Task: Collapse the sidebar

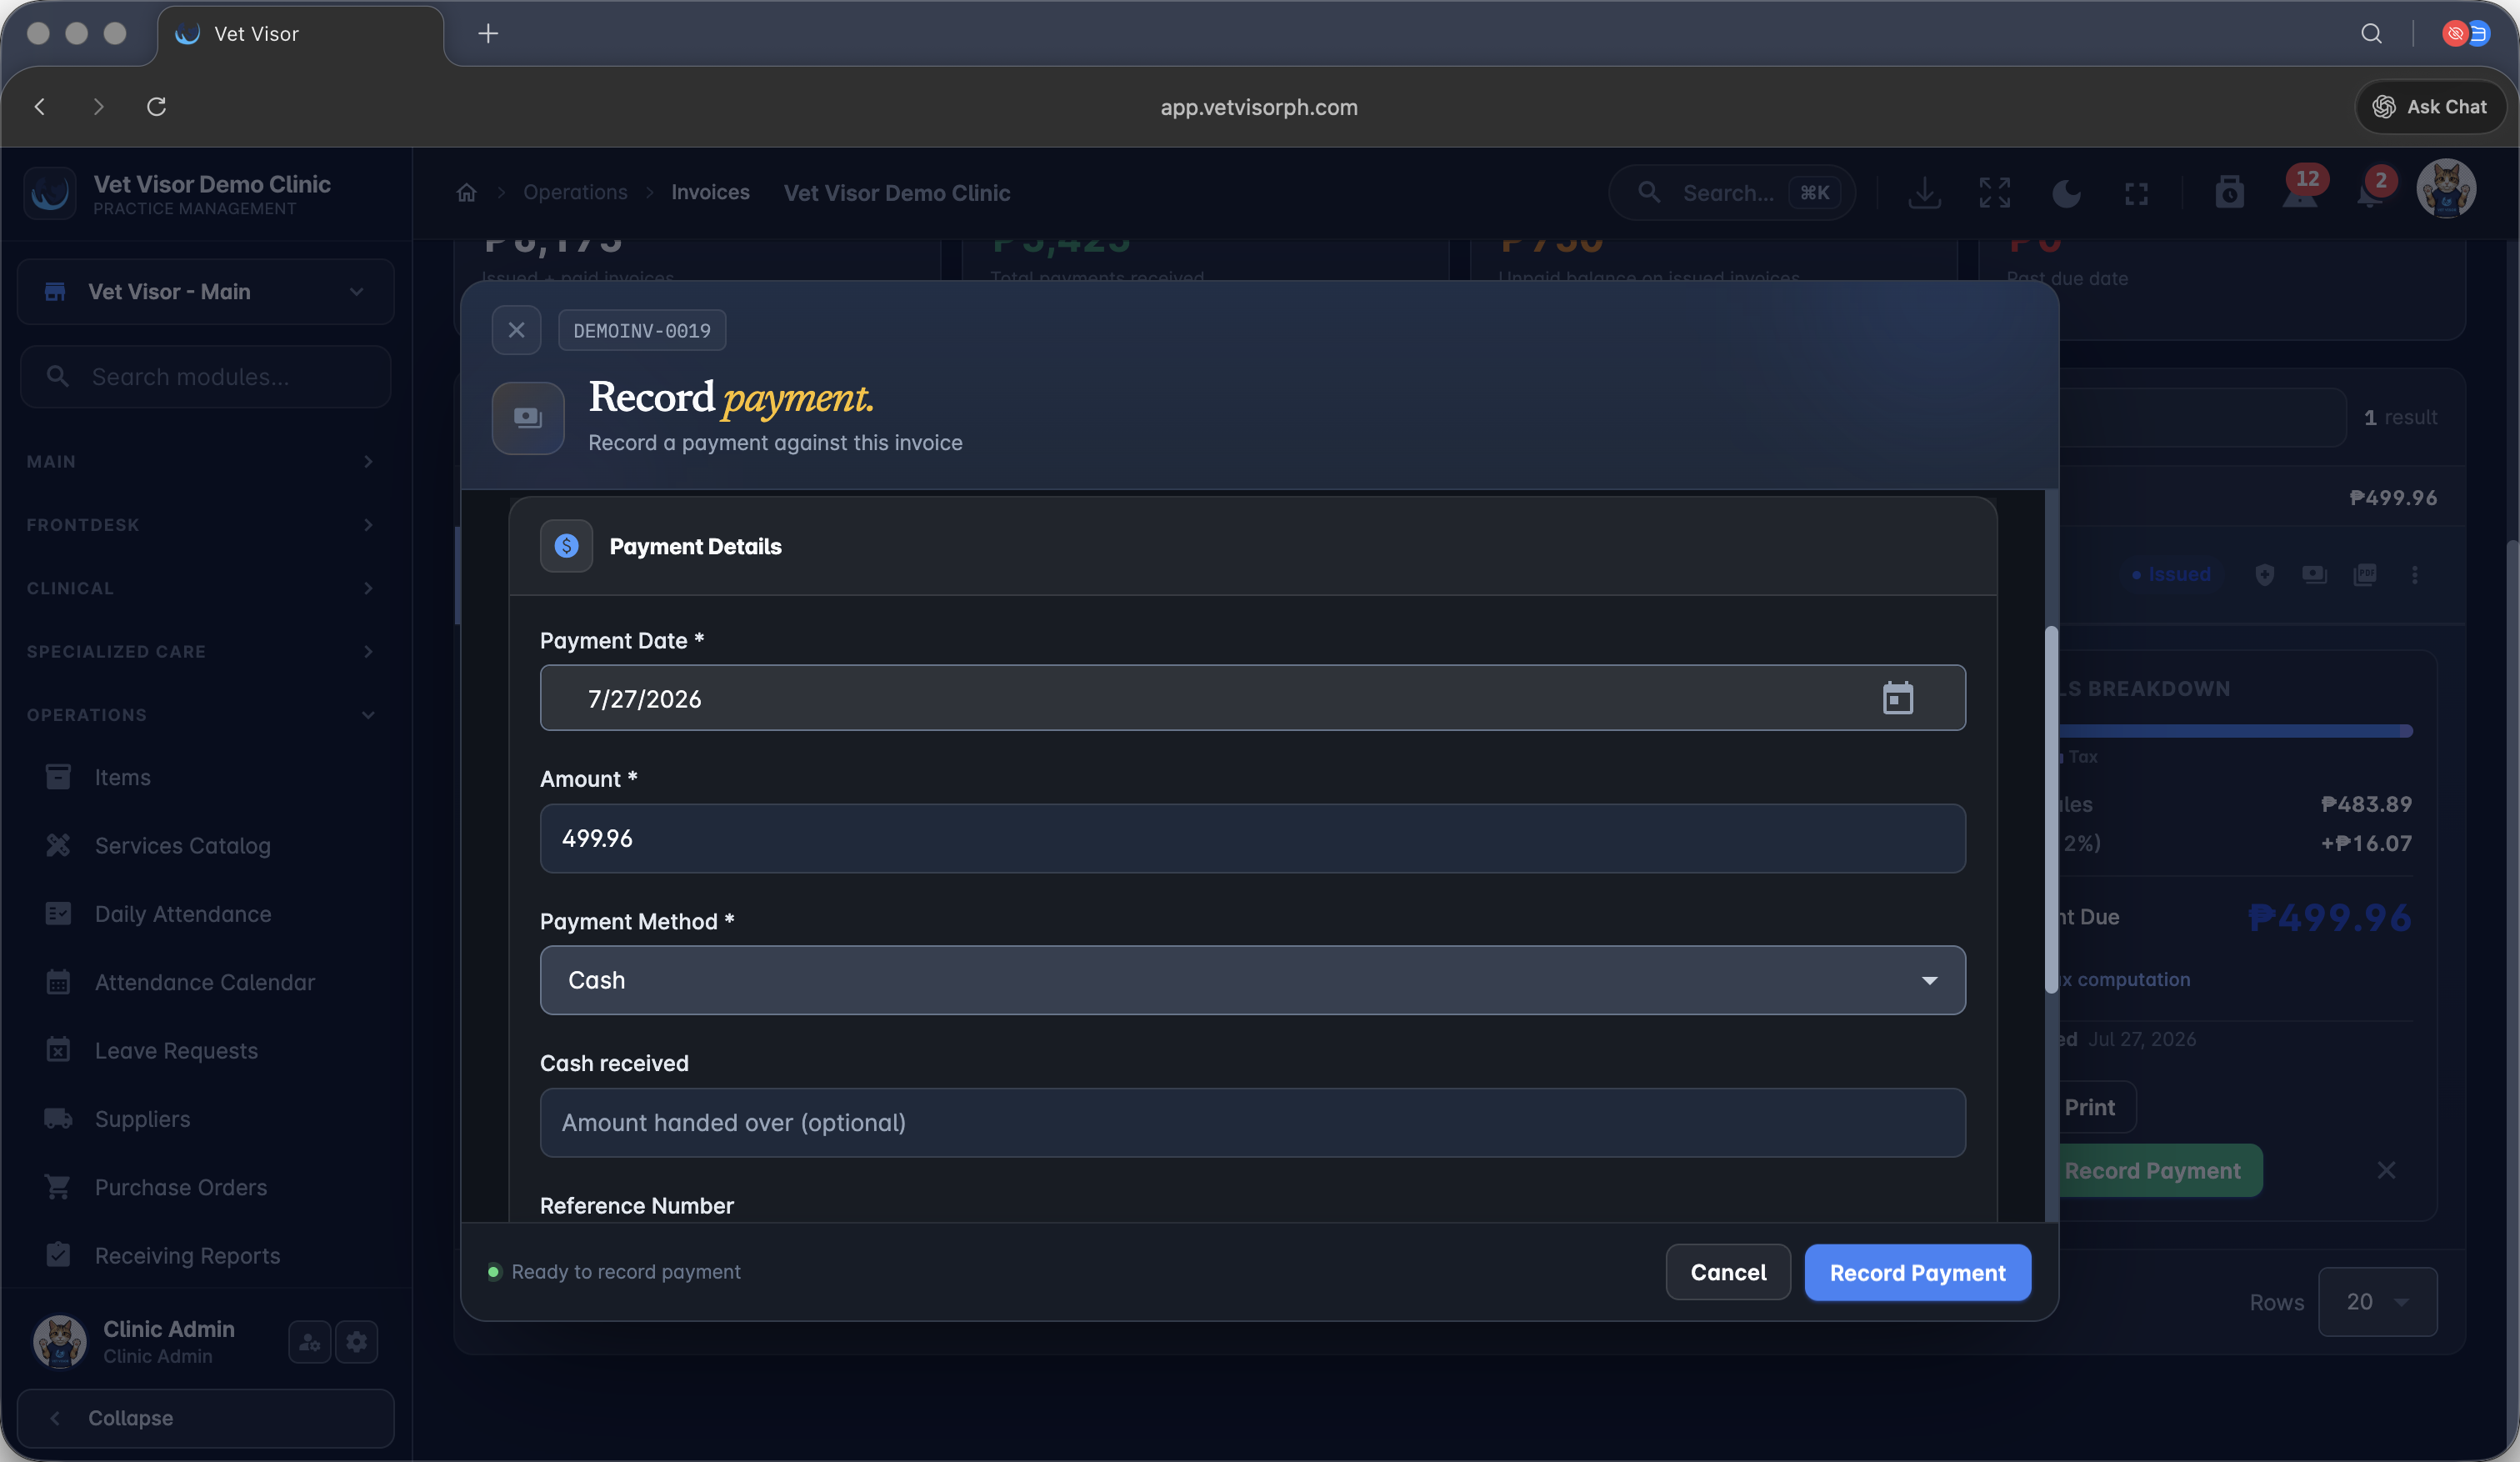Action: click(206, 1418)
